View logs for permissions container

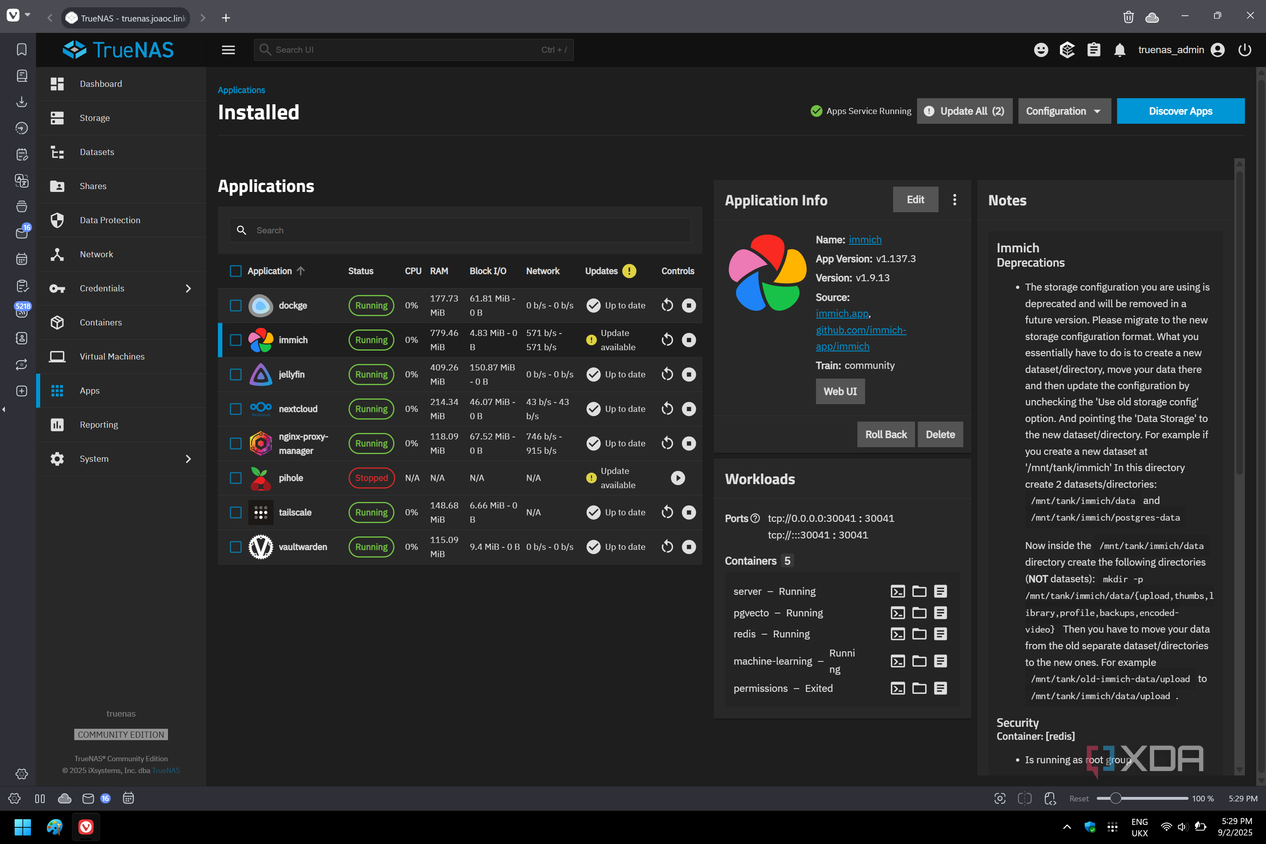click(940, 688)
